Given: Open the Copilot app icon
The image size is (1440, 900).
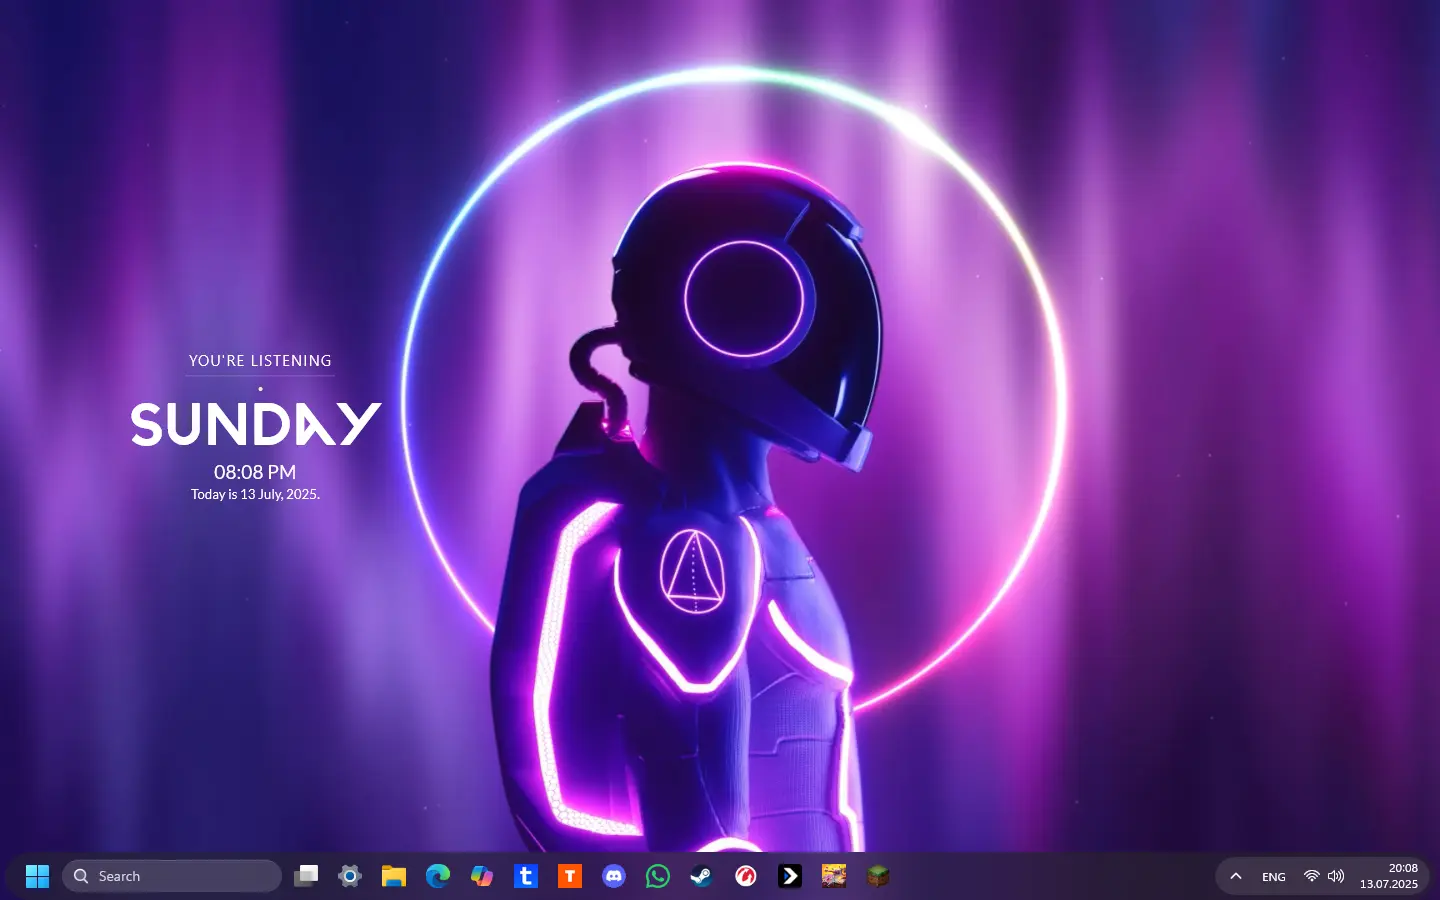Looking at the screenshot, I should point(482,876).
